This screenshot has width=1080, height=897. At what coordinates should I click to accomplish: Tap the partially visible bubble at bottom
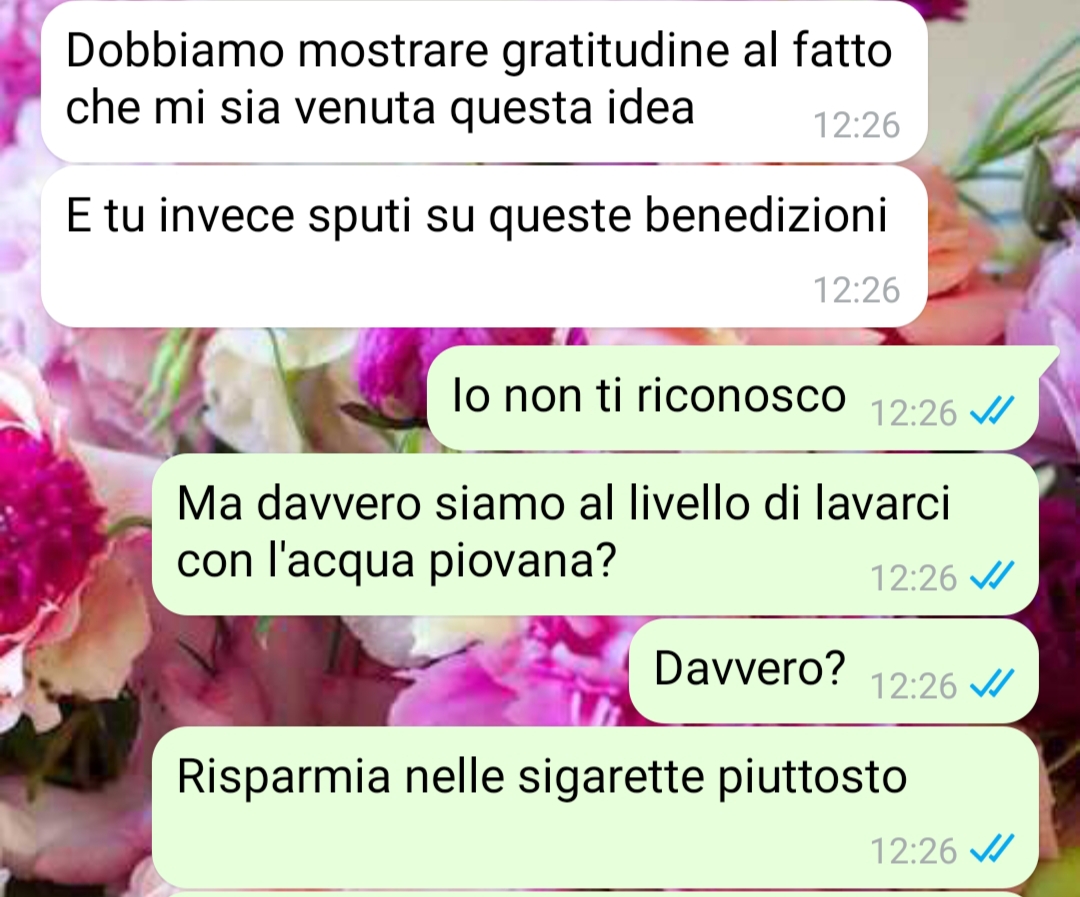coord(594,894)
